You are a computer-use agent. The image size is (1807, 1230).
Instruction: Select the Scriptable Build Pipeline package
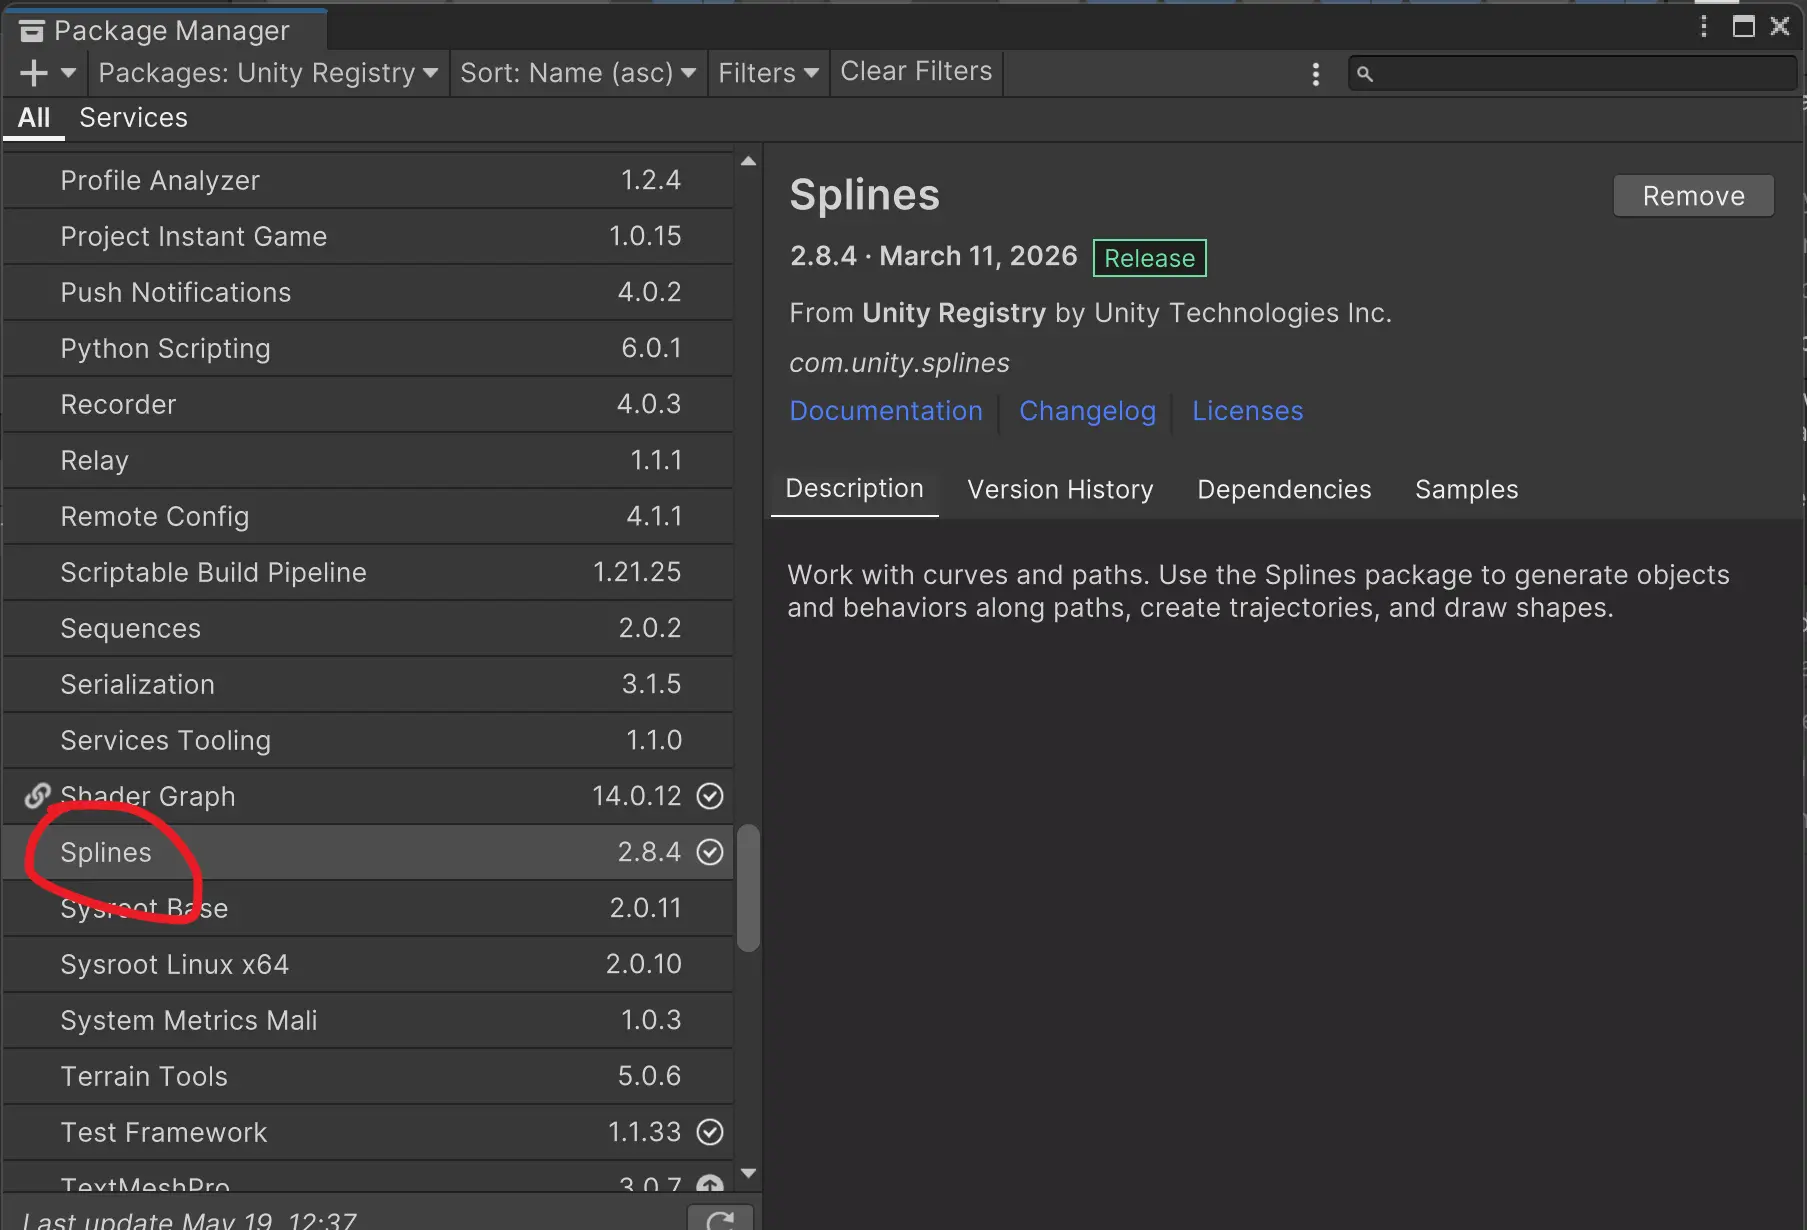[x=368, y=572]
